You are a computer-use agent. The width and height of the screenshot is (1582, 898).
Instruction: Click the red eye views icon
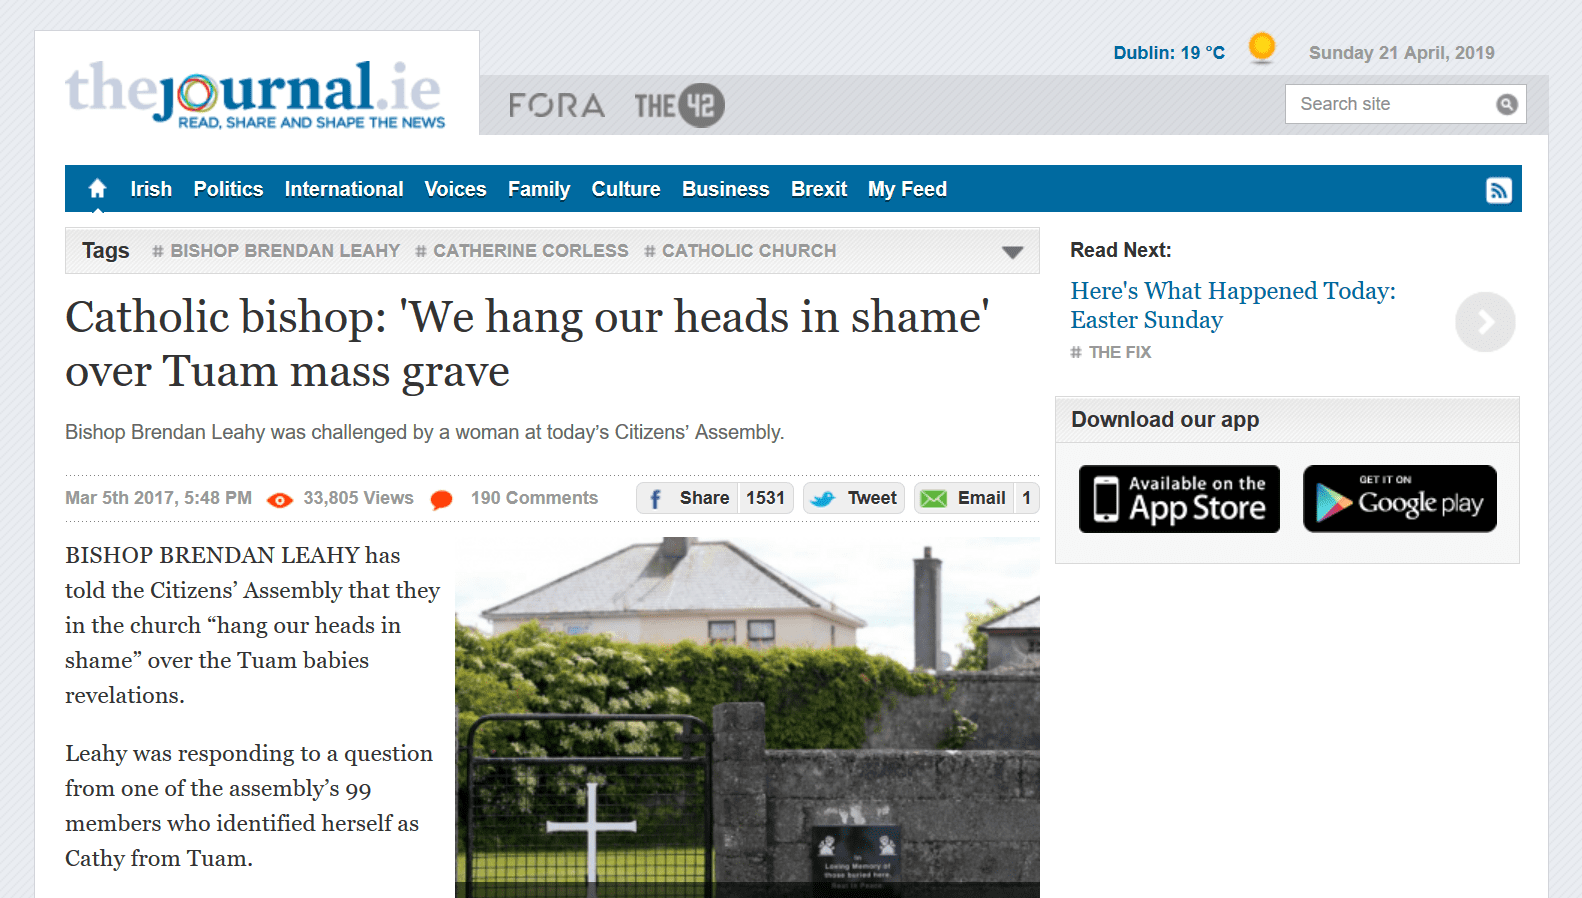[280, 500]
